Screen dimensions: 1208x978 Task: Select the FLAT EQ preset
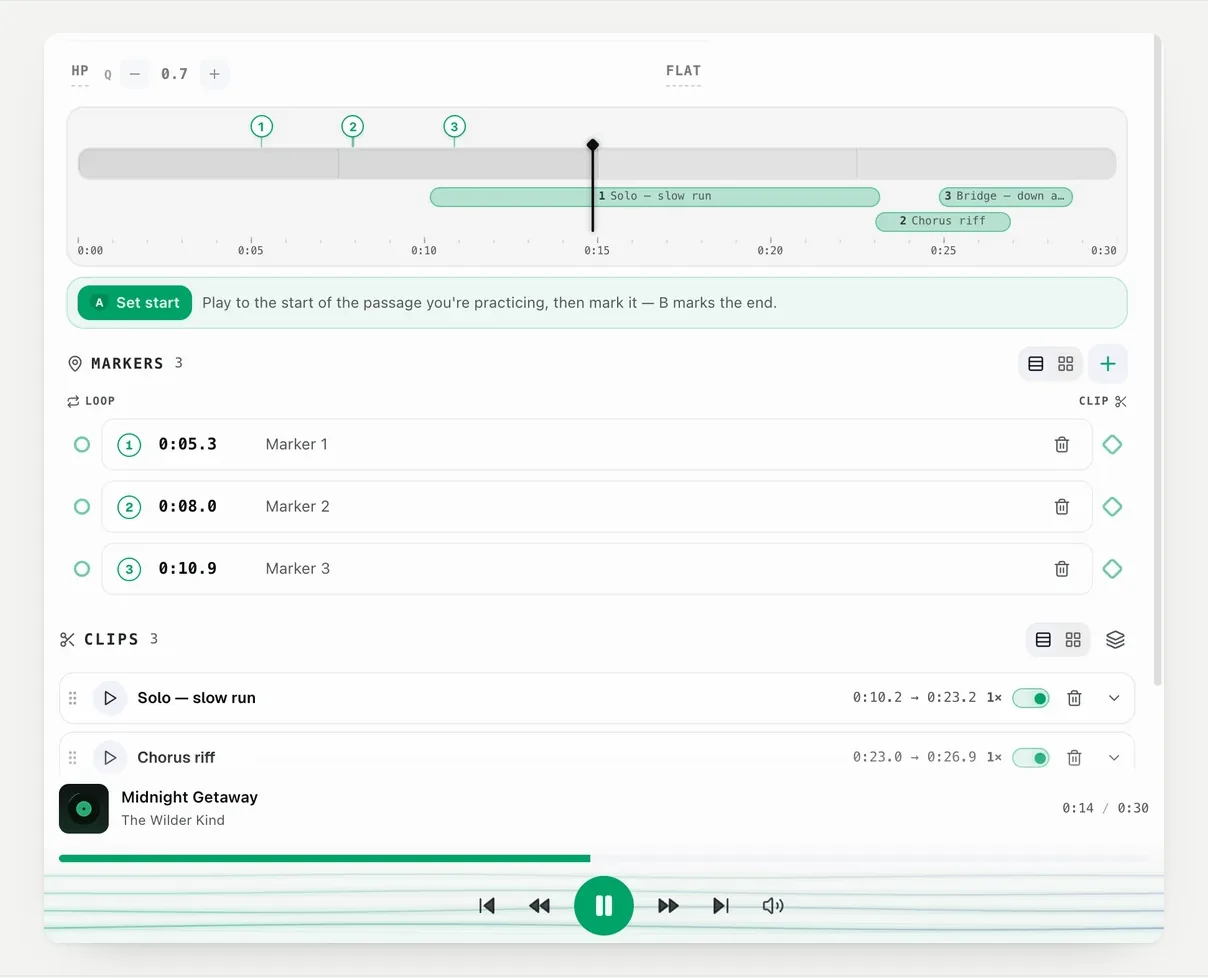[x=684, y=72]
